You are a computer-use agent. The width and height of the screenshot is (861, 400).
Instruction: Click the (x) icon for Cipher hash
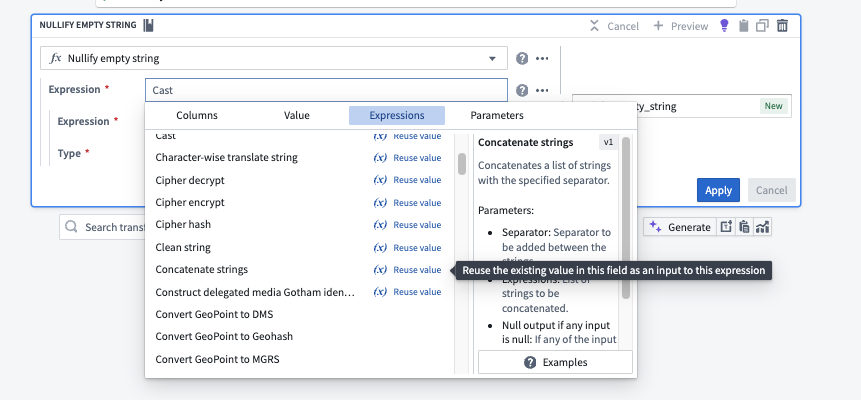click(x=380, y=225)
